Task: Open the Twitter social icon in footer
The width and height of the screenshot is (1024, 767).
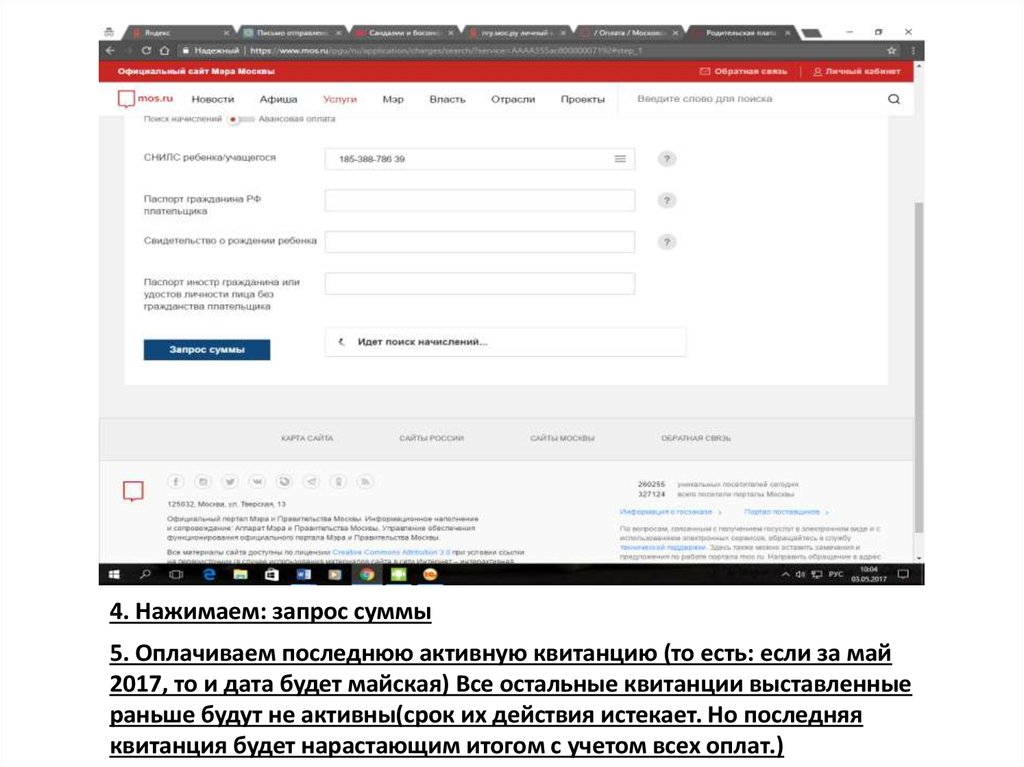Action: 229,481
